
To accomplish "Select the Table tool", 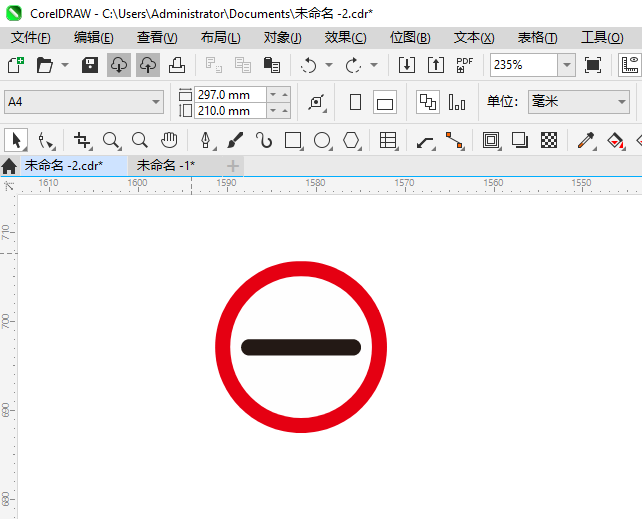I will click(388, 140).
